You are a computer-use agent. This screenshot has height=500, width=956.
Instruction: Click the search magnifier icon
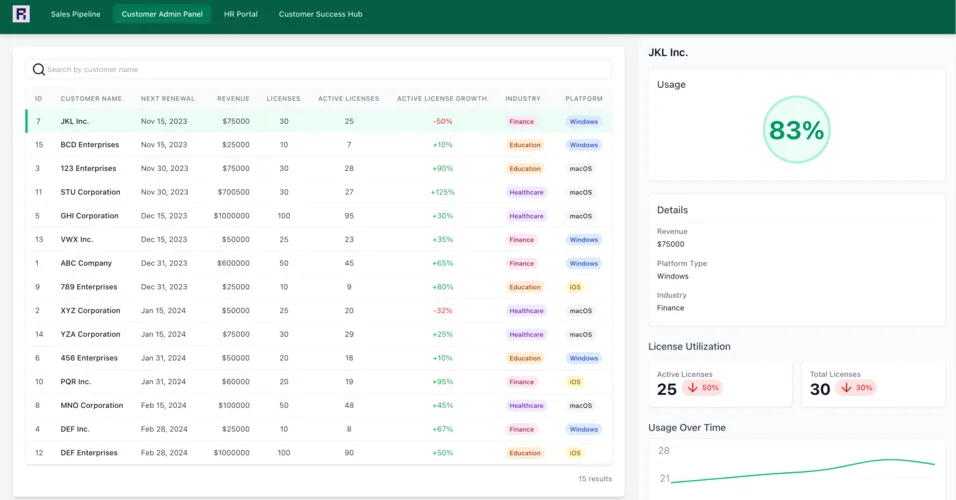(38, 70)
